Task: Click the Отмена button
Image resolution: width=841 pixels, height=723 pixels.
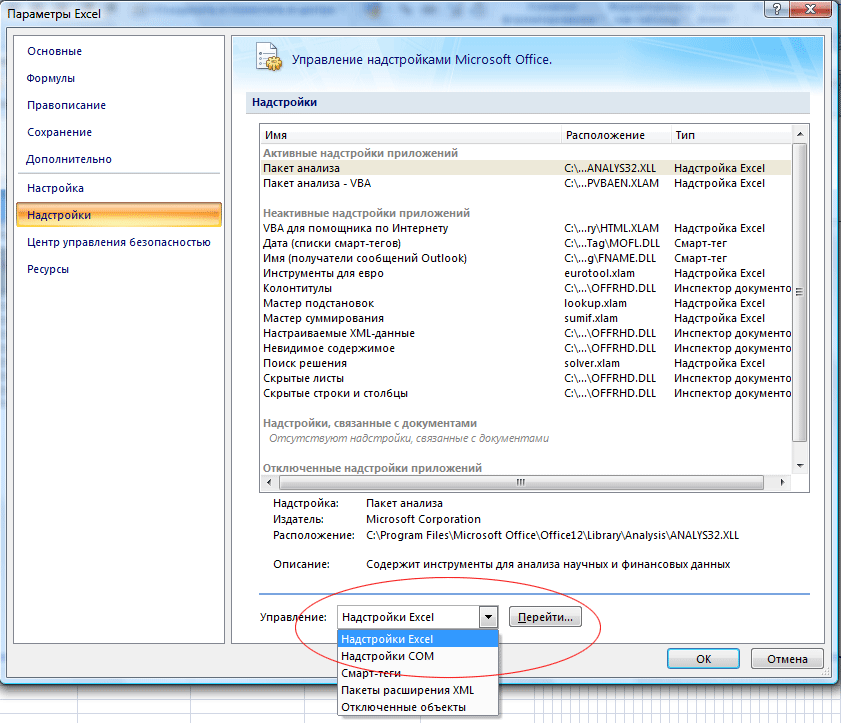Action: [787, 659]
